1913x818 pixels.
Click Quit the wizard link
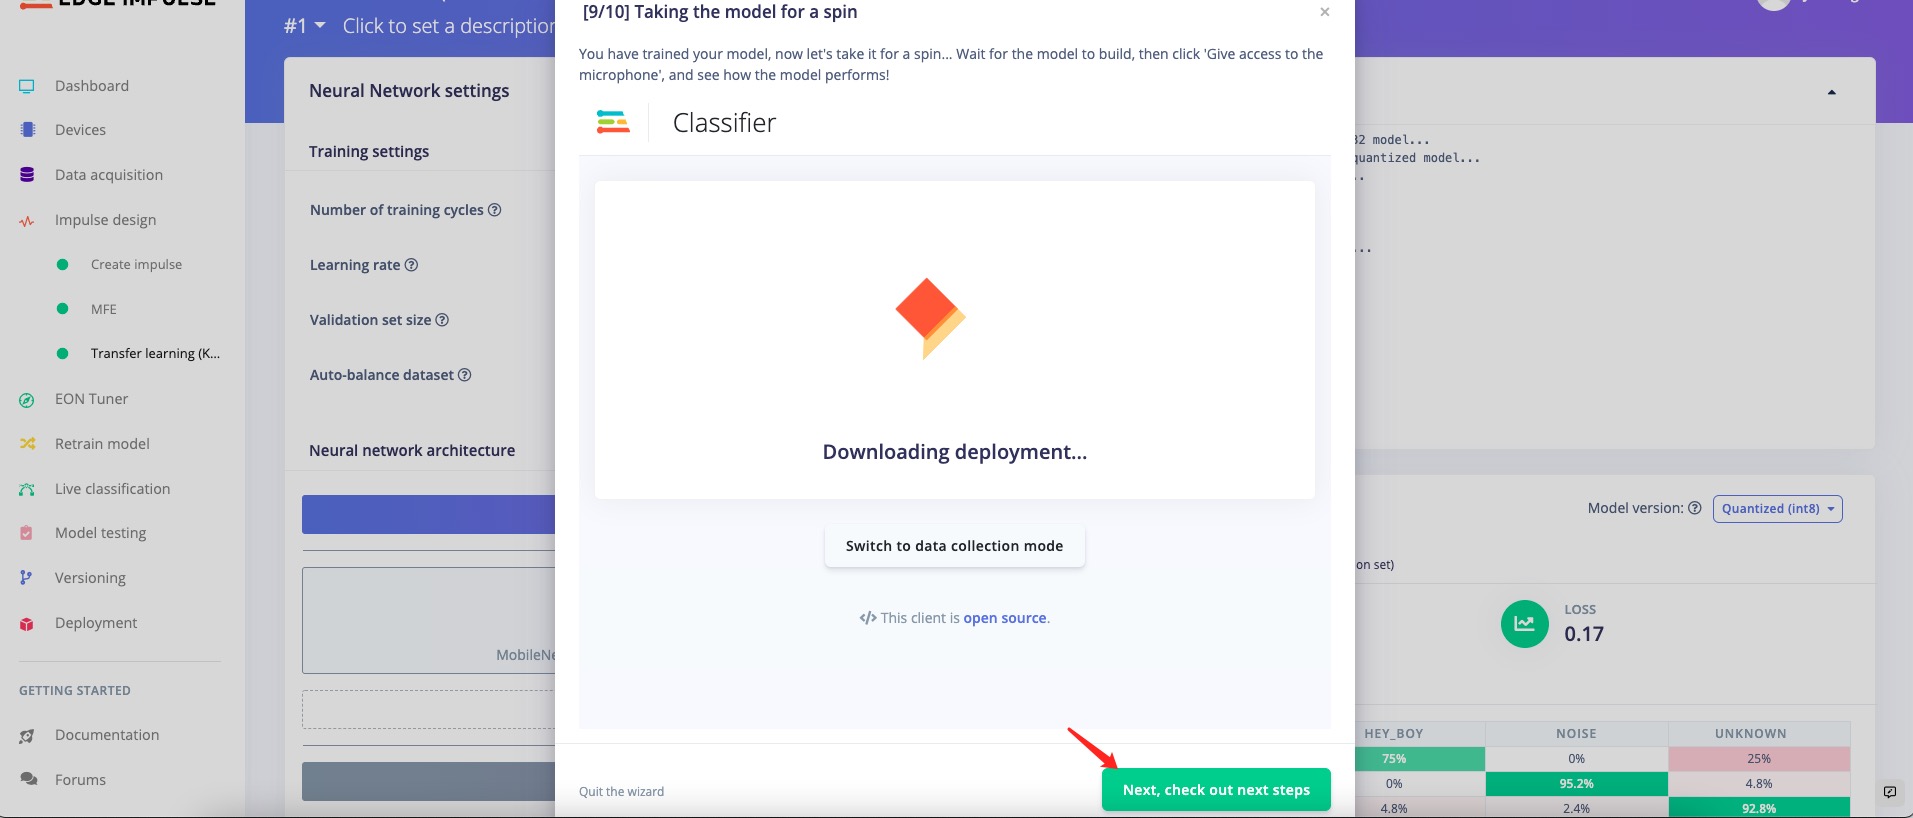(x=621, y=792)
